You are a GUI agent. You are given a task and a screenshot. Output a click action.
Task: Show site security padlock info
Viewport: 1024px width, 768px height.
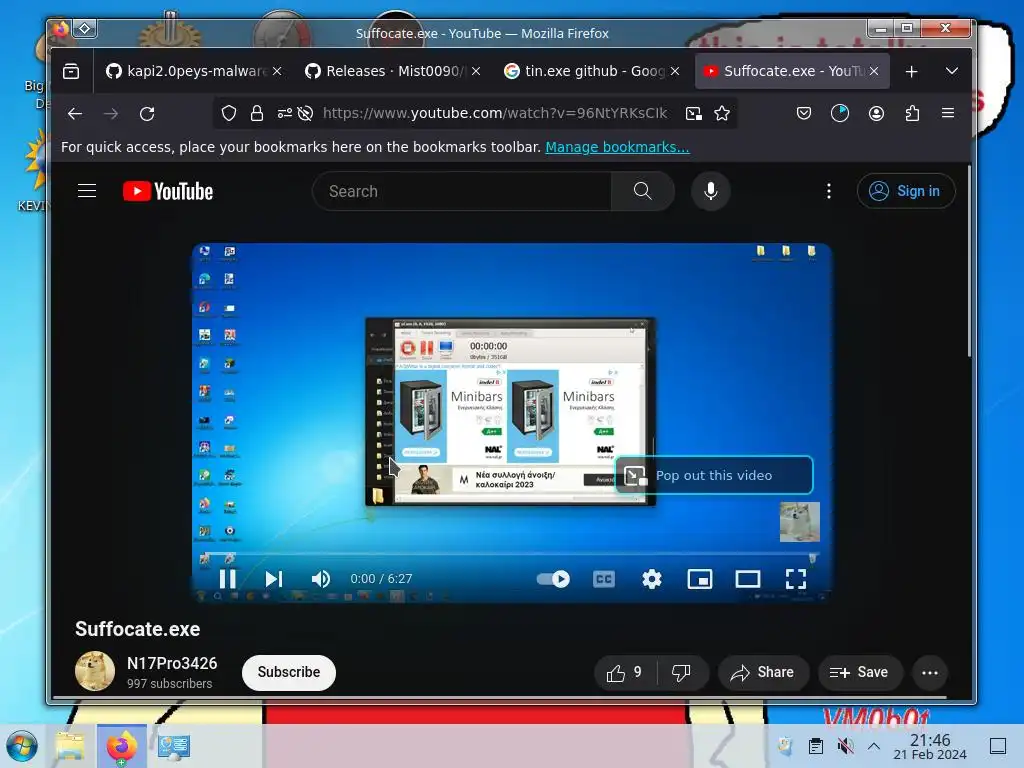(257, 114)
